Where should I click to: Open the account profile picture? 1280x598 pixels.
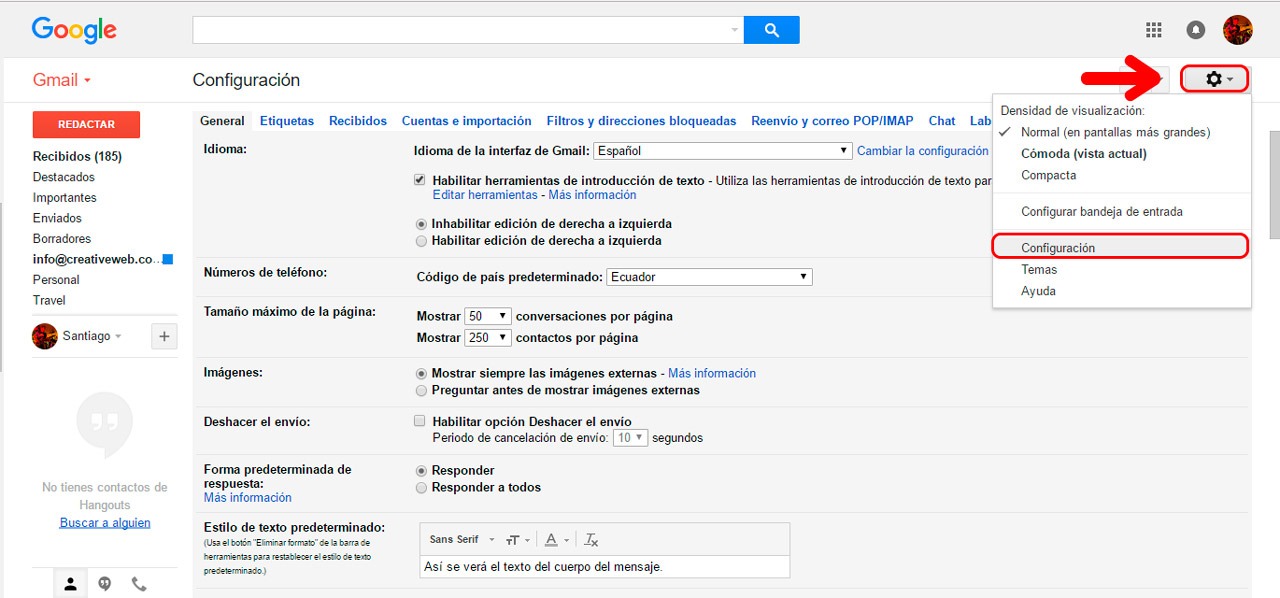coord(1238,30)
